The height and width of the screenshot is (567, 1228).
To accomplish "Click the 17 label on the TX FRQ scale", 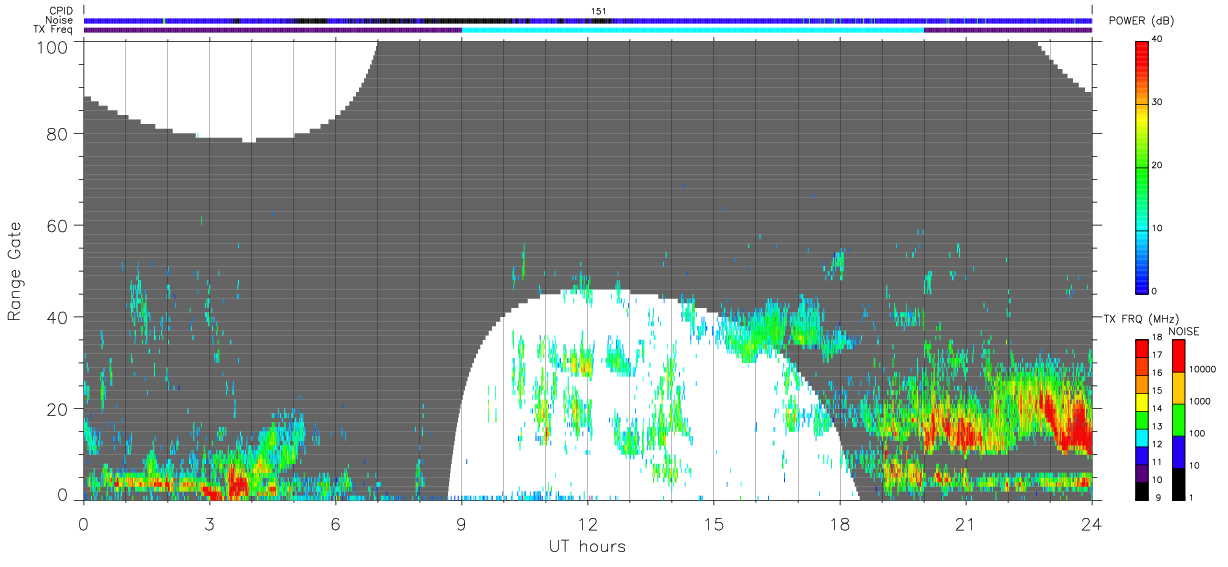I will click(1157, 355).
